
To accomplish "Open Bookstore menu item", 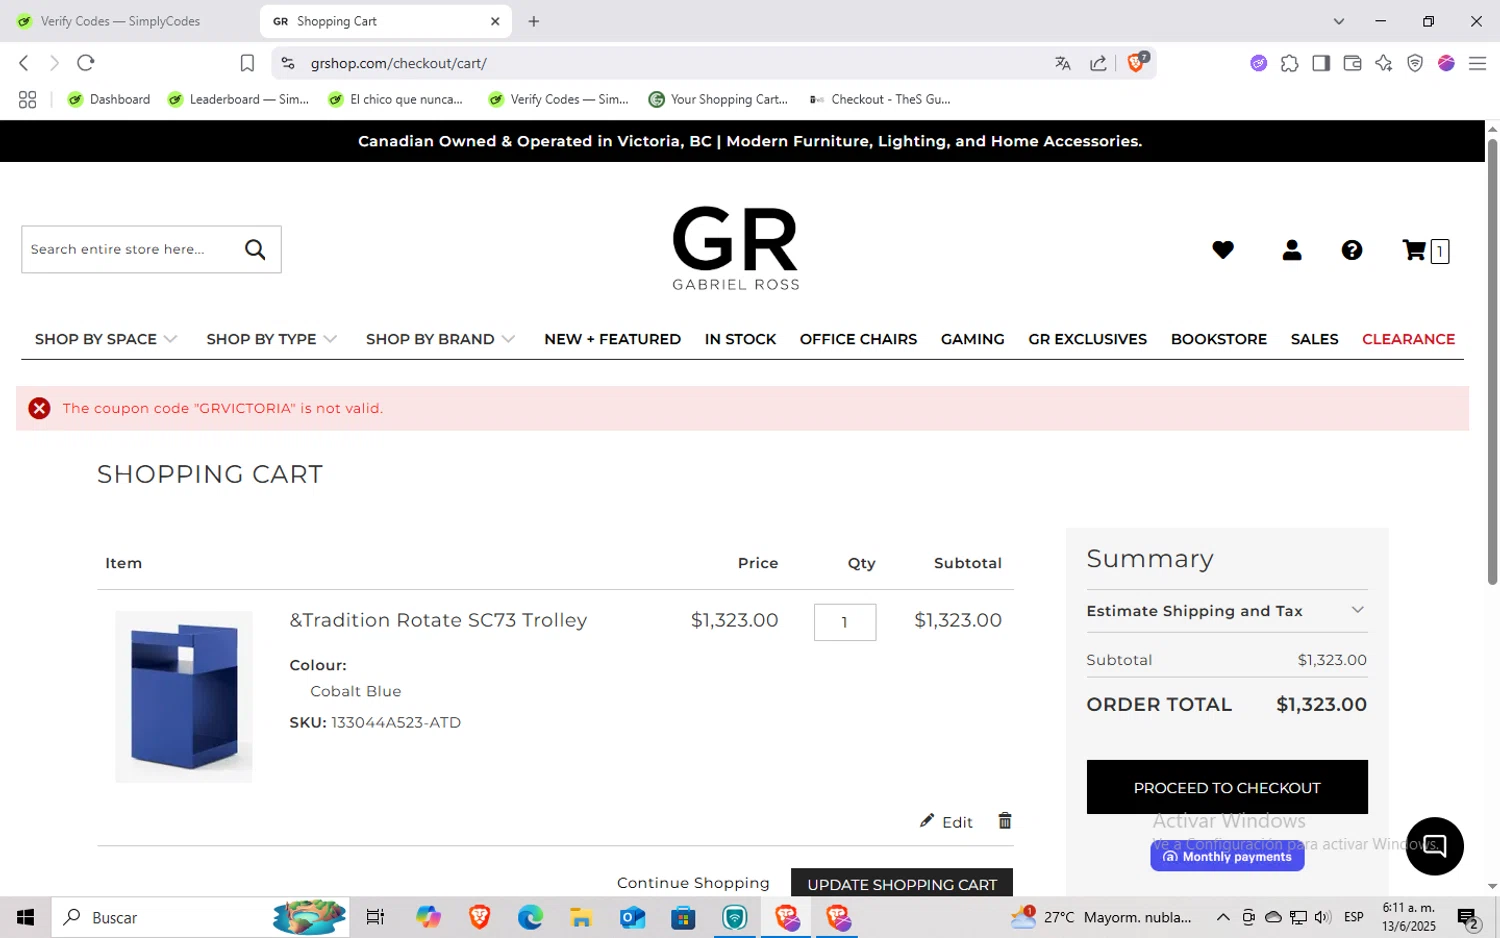I will [1218, 339].
